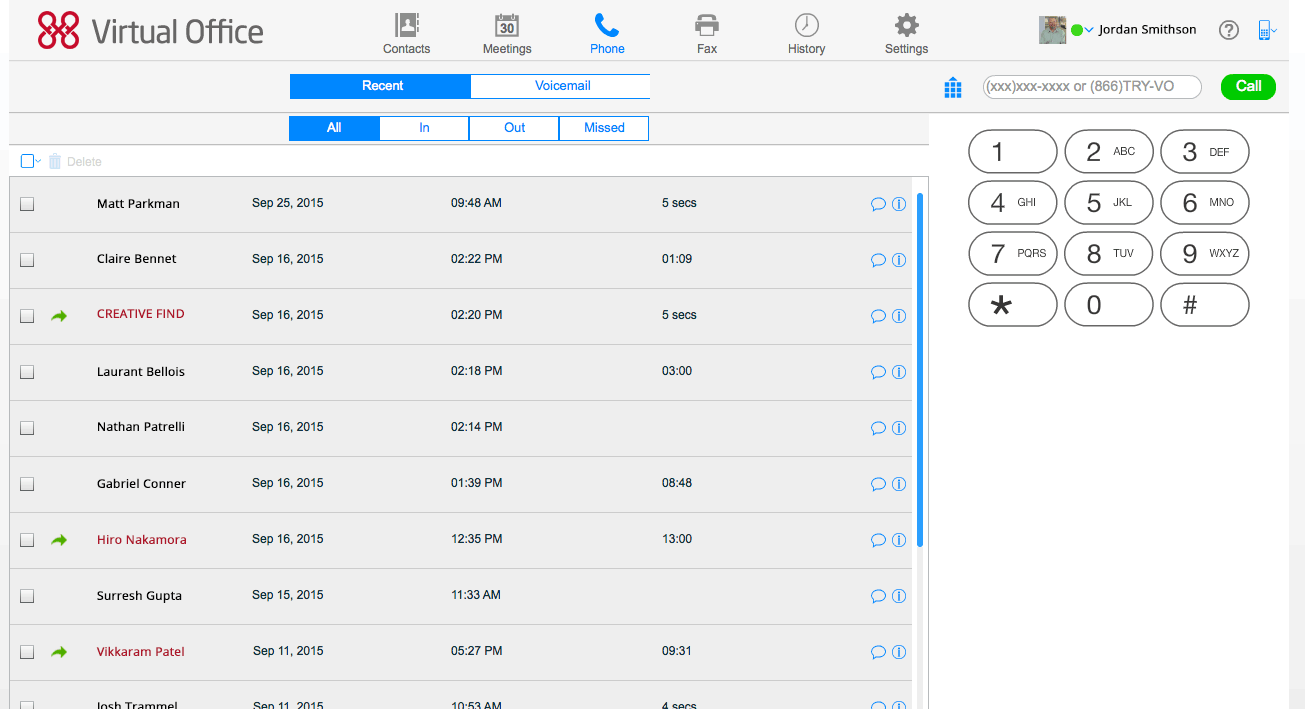Select the checkbox for Hiro Nakamora

tap(27, 540)
